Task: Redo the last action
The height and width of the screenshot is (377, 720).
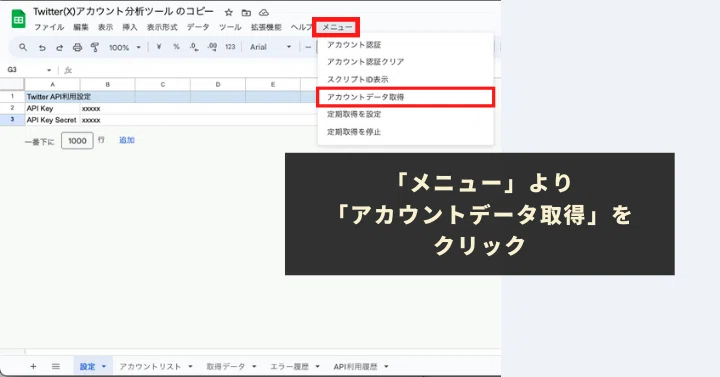Action: tap(59, 47)
